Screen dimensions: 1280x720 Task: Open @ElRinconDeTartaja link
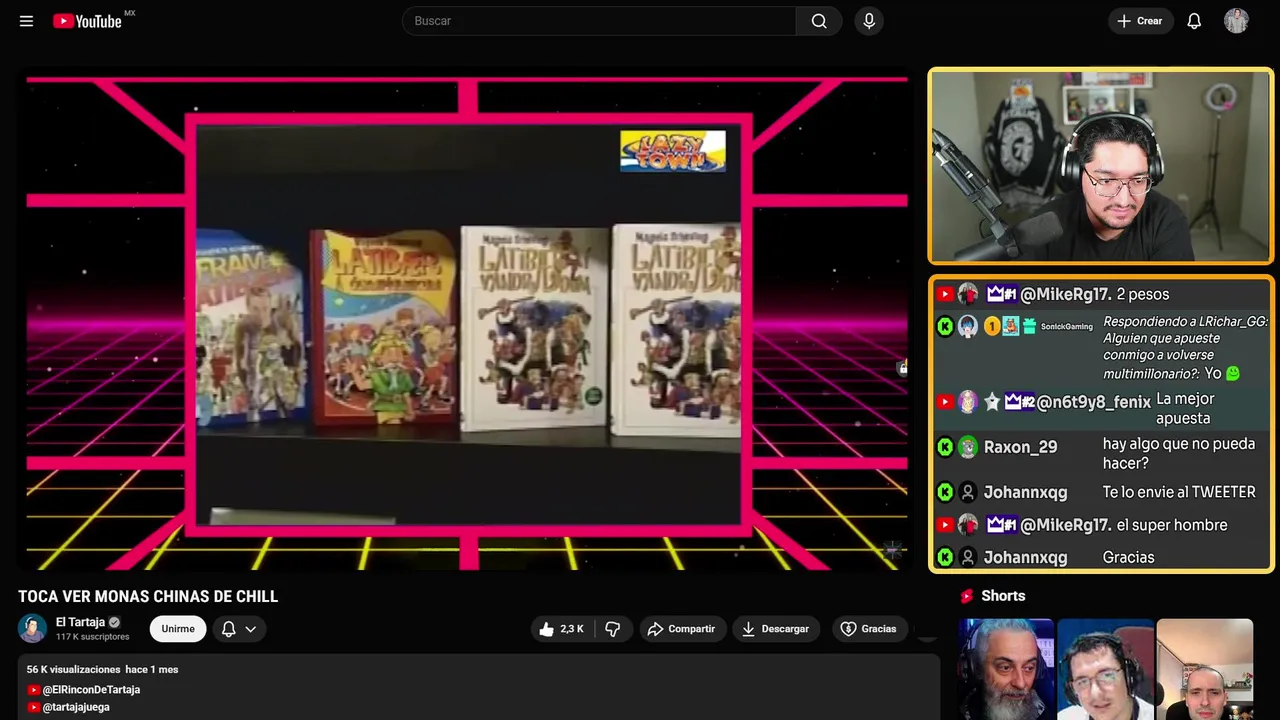click(x=91, y=690)
